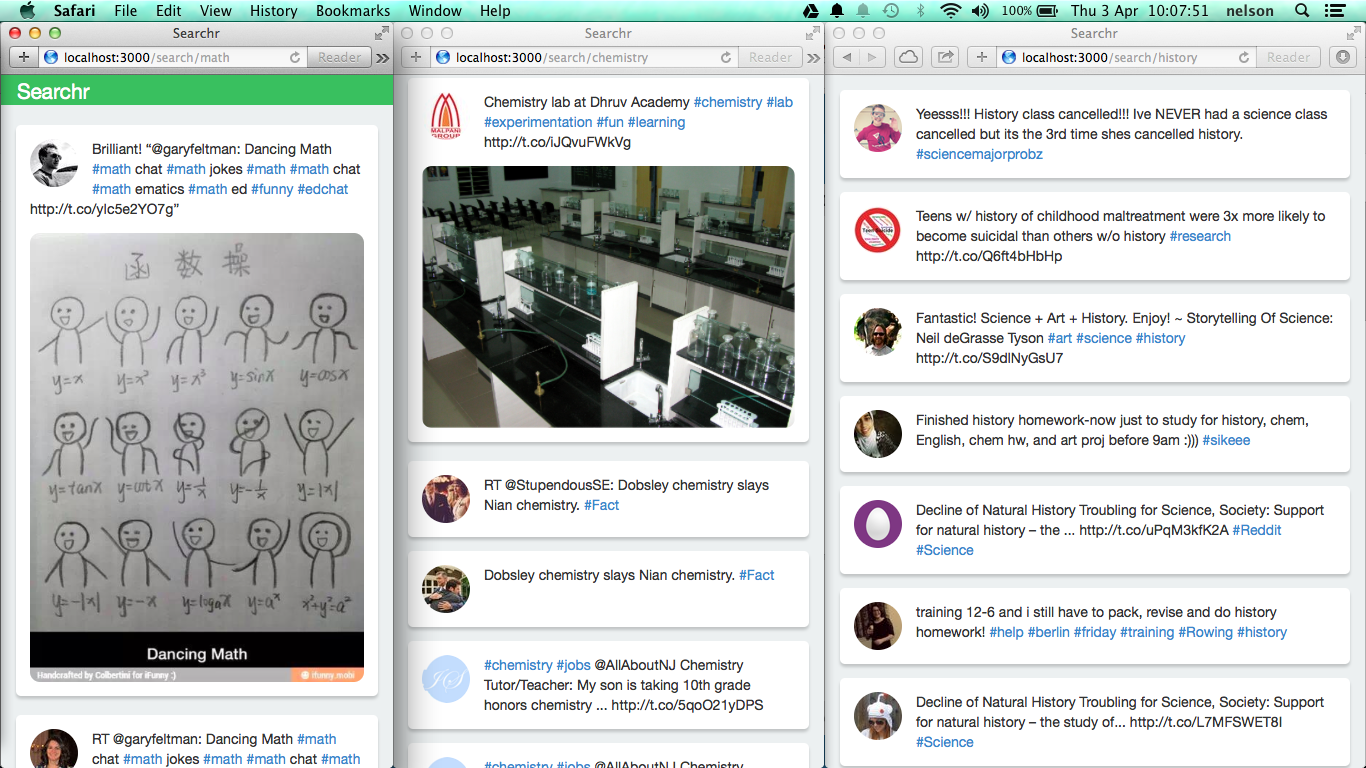Click #edchat hashtag in math tweet

(323, 189)
